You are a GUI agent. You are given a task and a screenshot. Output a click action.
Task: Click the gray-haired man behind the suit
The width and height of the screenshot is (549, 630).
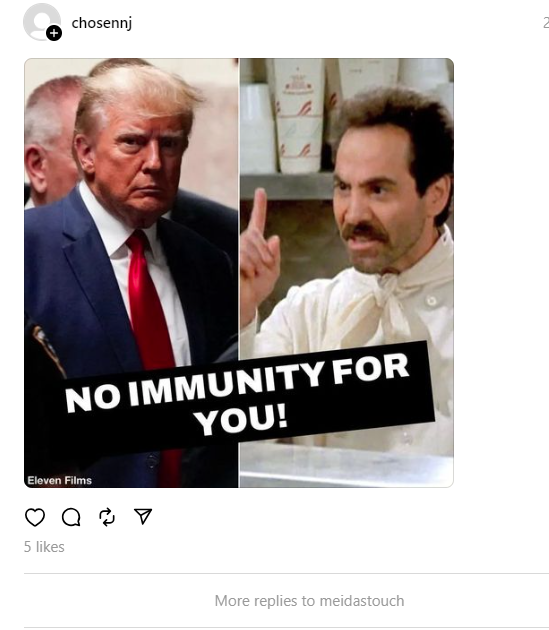(x=50, y=141)
